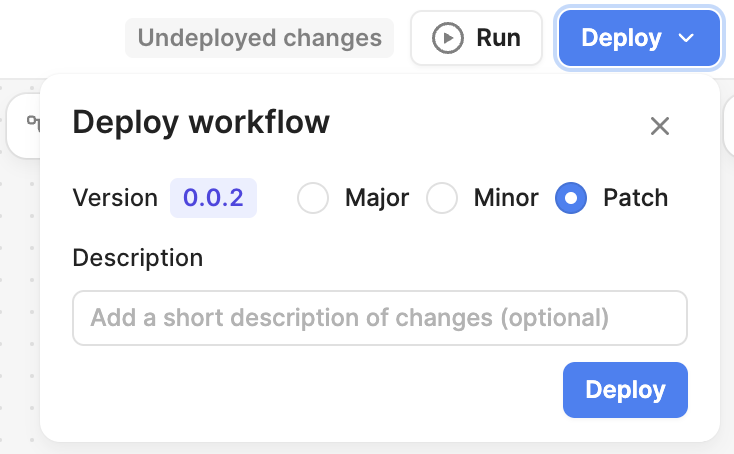Click the play icon in Run button
The image size is (734, 454).
point(447,39)
